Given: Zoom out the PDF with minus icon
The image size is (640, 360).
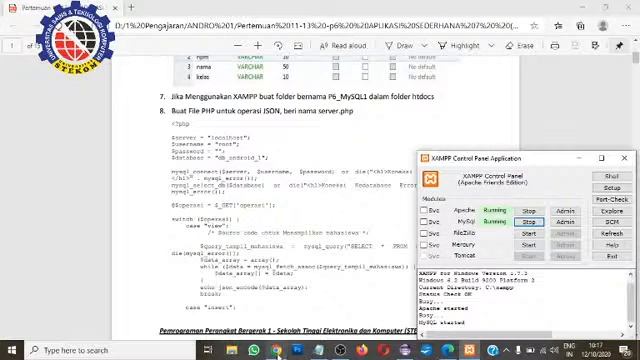Looking at the screenshot, I should [238, 46].
